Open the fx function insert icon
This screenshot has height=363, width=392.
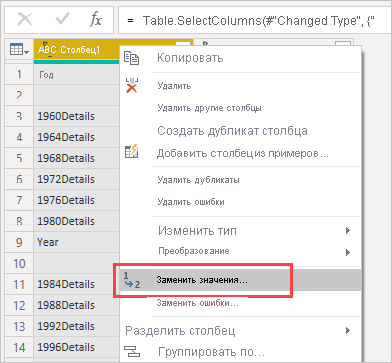click(x=96, y=21)
